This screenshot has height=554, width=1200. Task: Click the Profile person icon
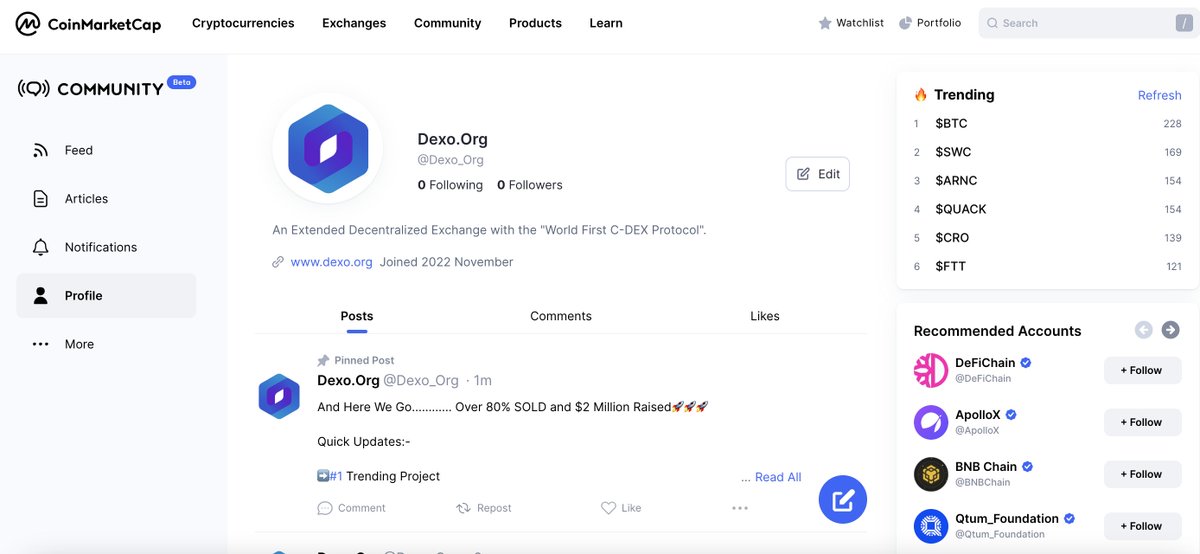[41, 296]
